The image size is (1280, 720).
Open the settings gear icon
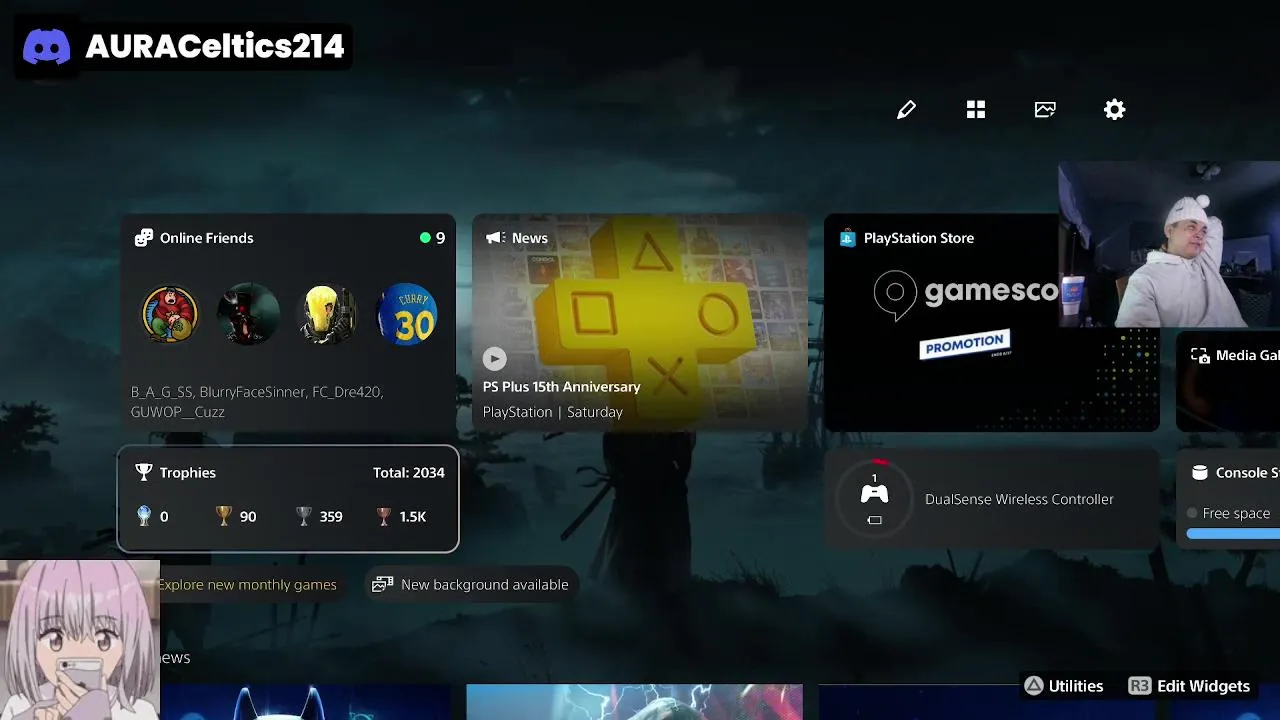coord(1114,110)
